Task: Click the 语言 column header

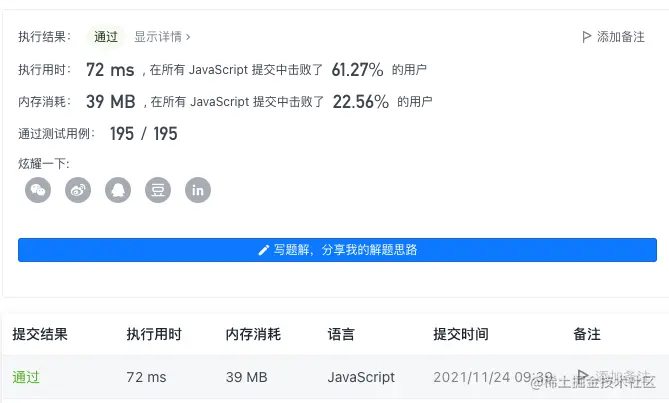Action: (x=341, y=334)
